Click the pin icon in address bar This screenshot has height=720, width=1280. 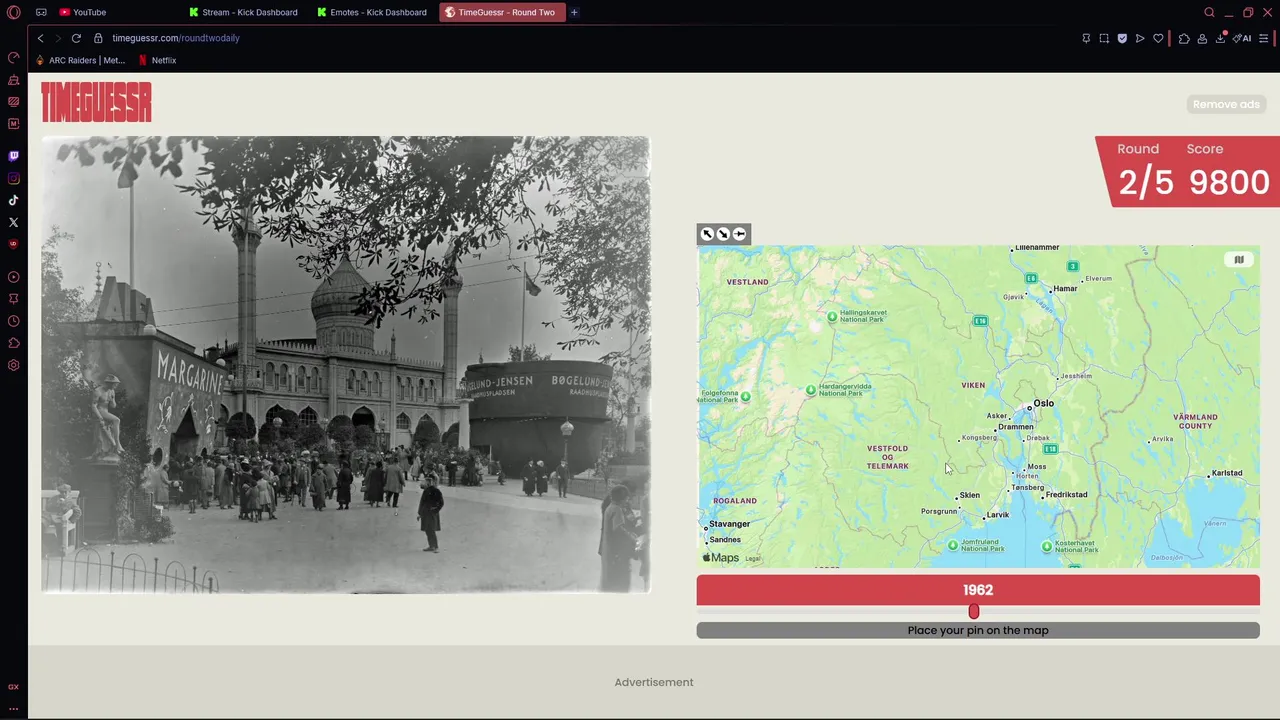(x=1086, y=38)
